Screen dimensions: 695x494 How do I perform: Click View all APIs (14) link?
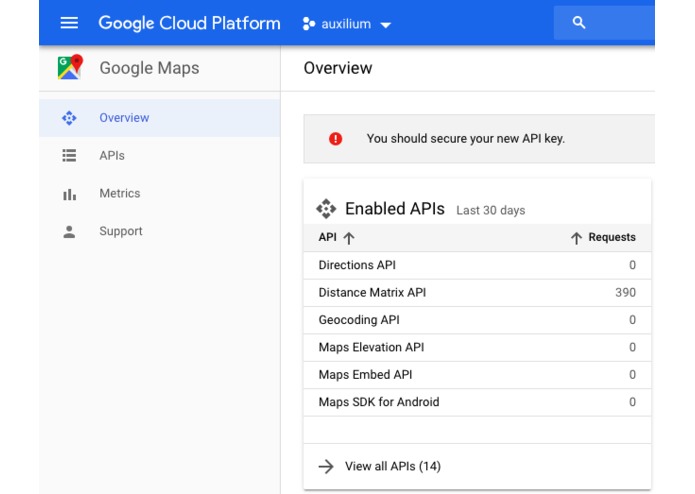tap(392, 466)
